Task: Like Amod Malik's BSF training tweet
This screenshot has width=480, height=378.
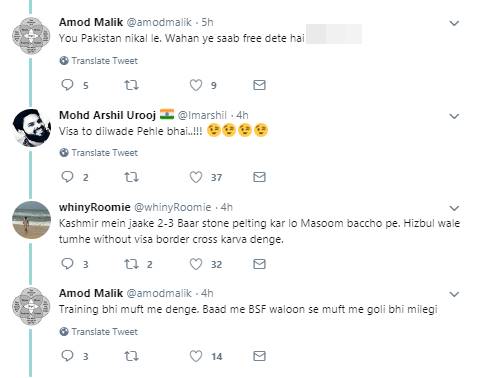Action: click(x=196, y=356)
